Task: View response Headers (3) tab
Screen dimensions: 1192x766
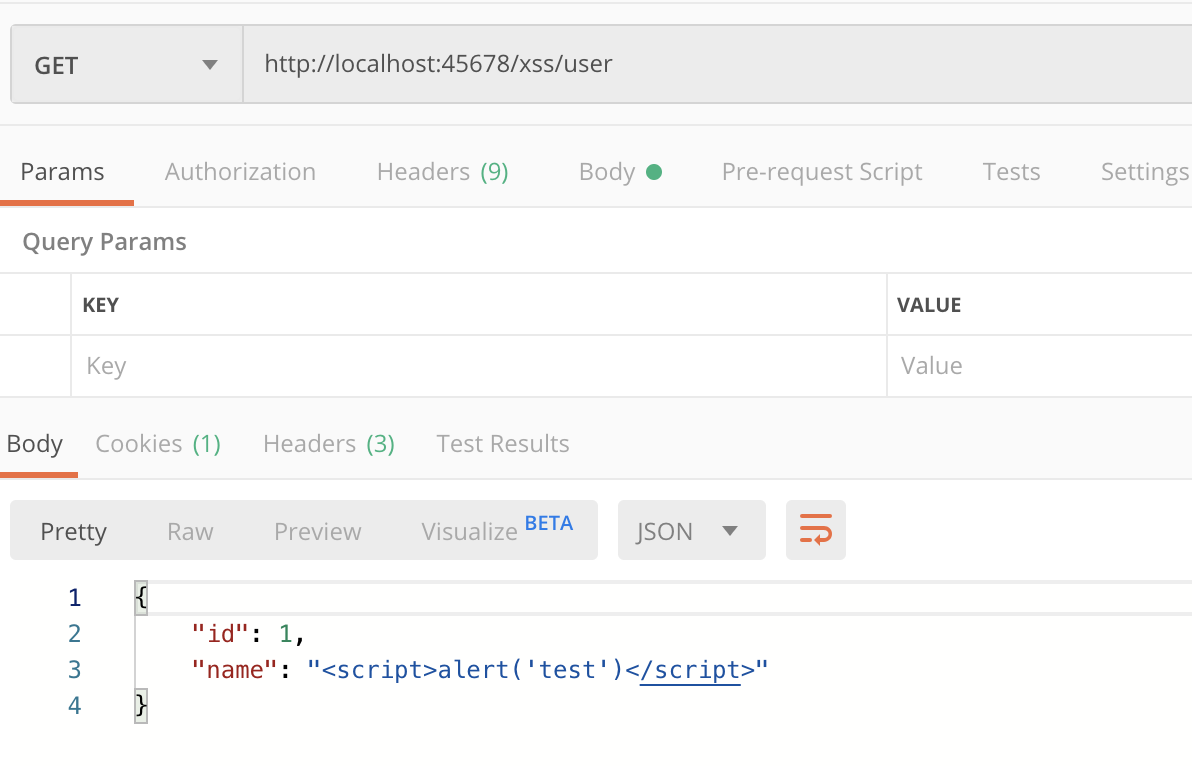Action: pyautogui.click(x=329, y=444)
